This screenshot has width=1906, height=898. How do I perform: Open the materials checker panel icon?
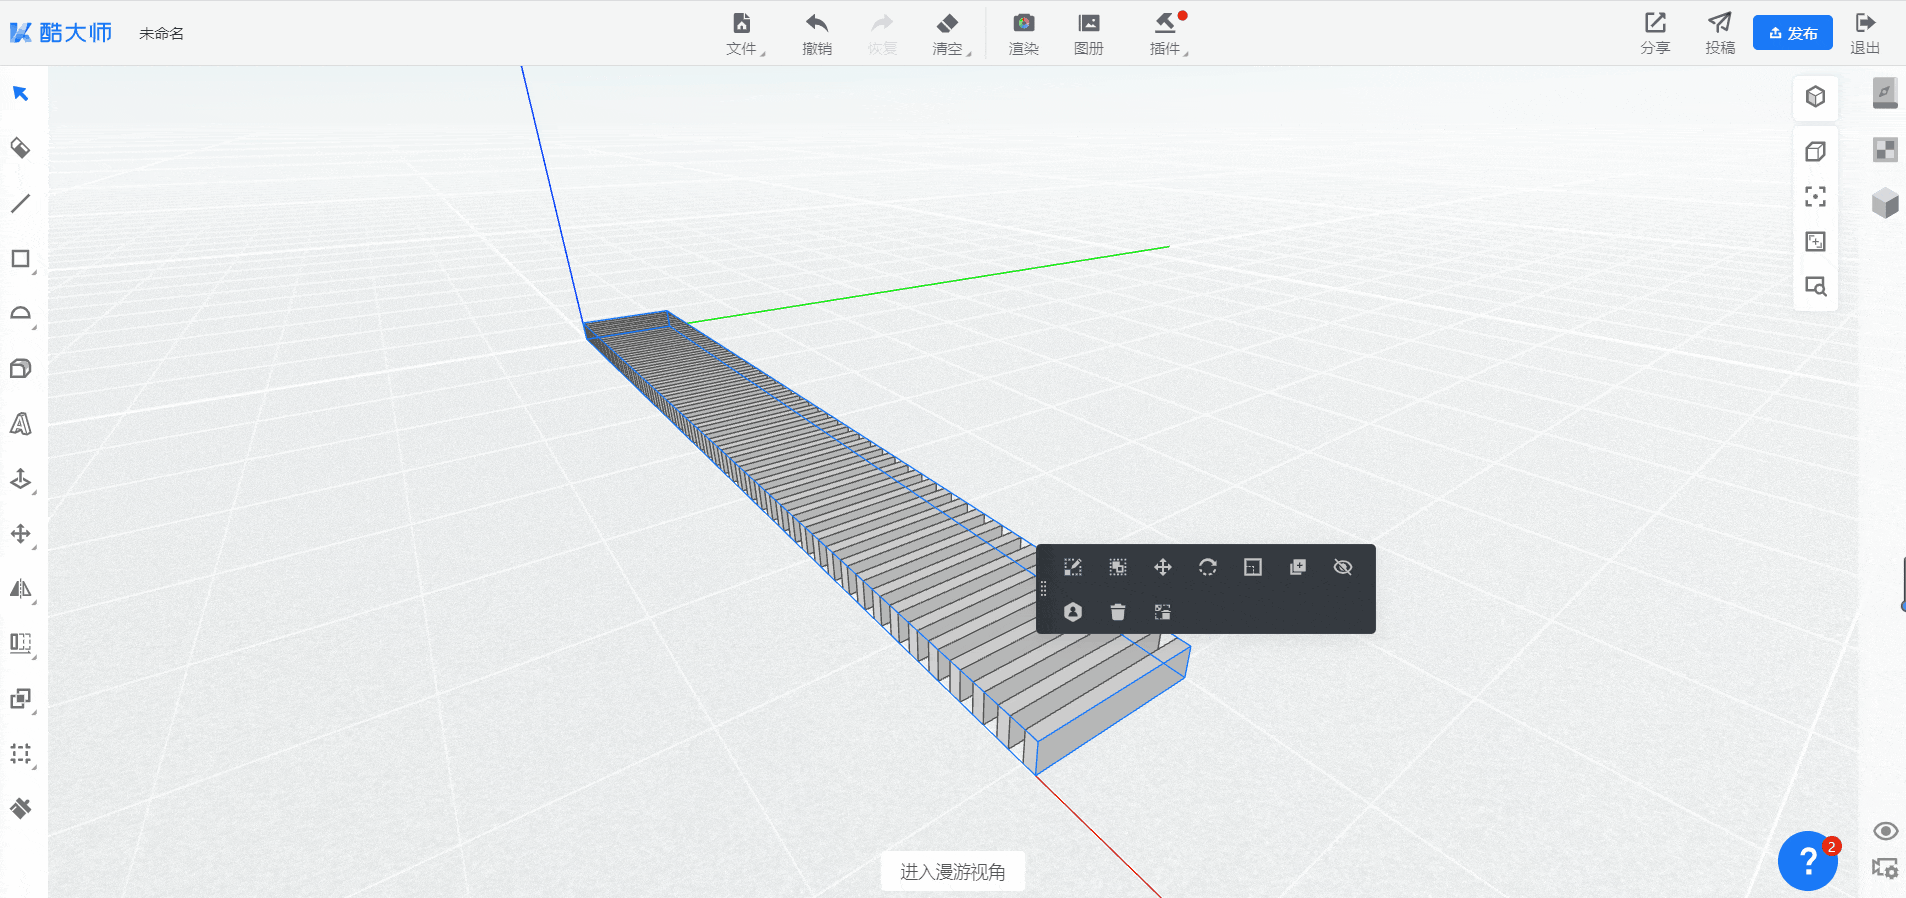pos(1884,150)
